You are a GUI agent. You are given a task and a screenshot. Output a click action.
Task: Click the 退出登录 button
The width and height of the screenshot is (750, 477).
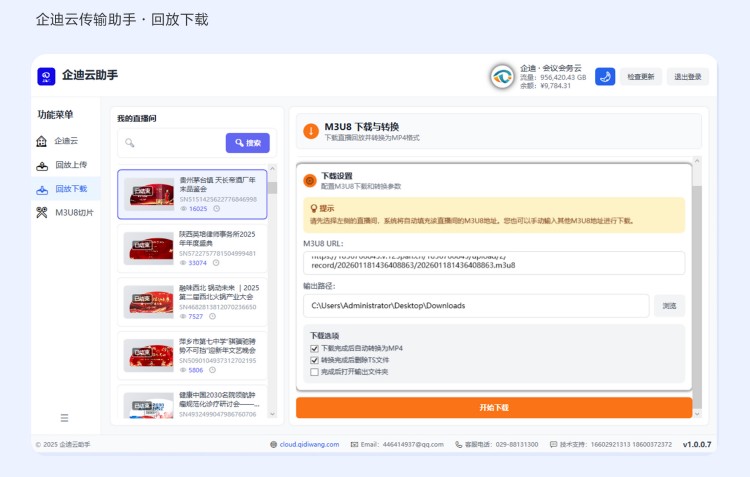(x=687, y=76)
